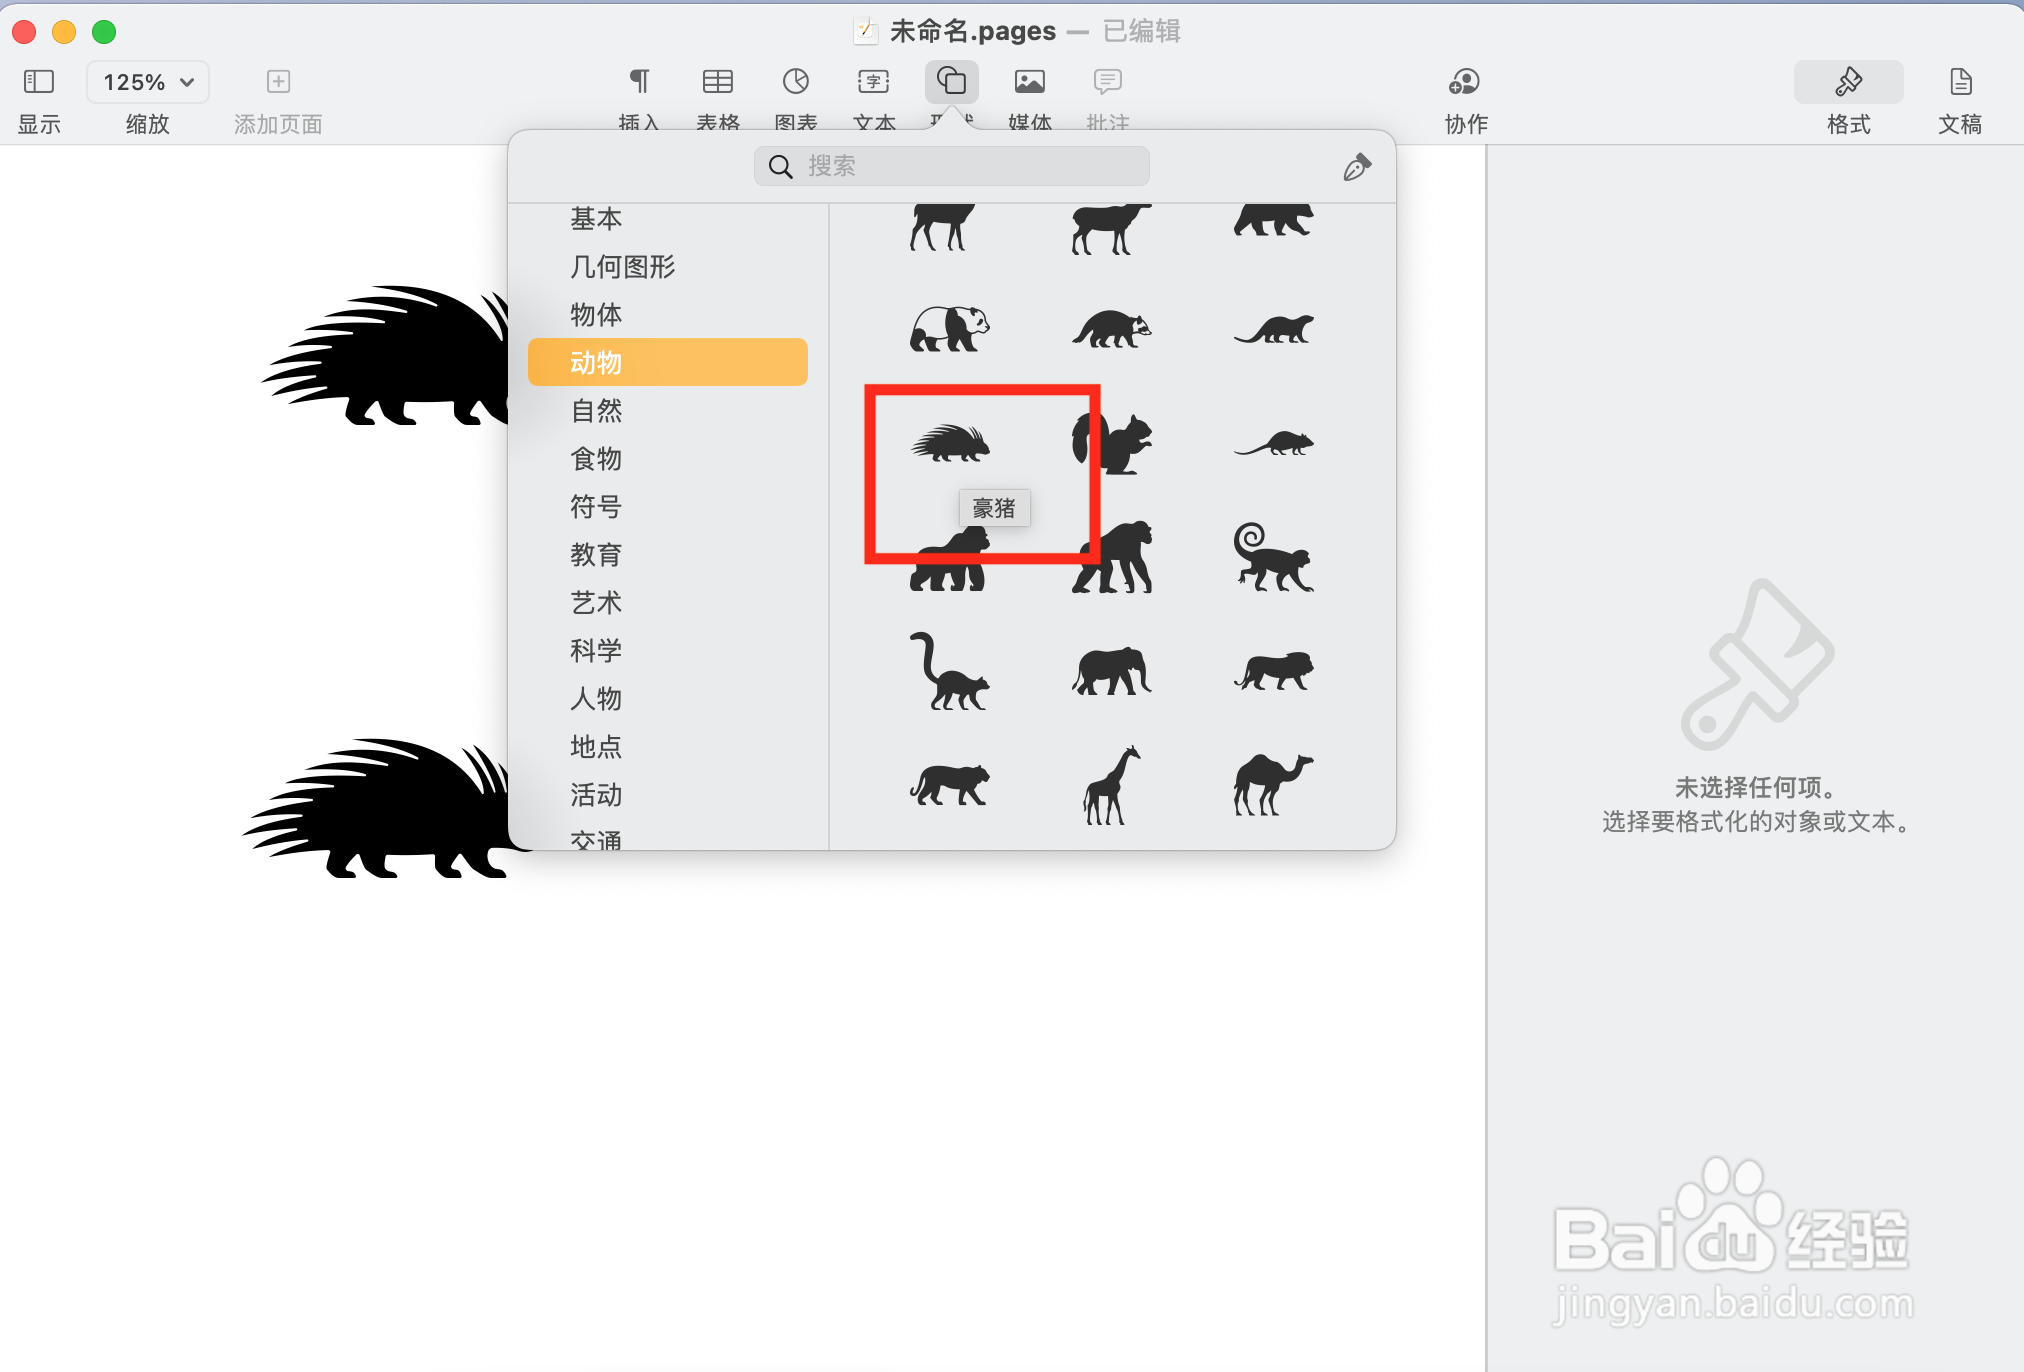Image resolution: width=2024 pixels, height=1372 pixels.
Task: Click the Media toolbar icon
Action: (1029, 82)
